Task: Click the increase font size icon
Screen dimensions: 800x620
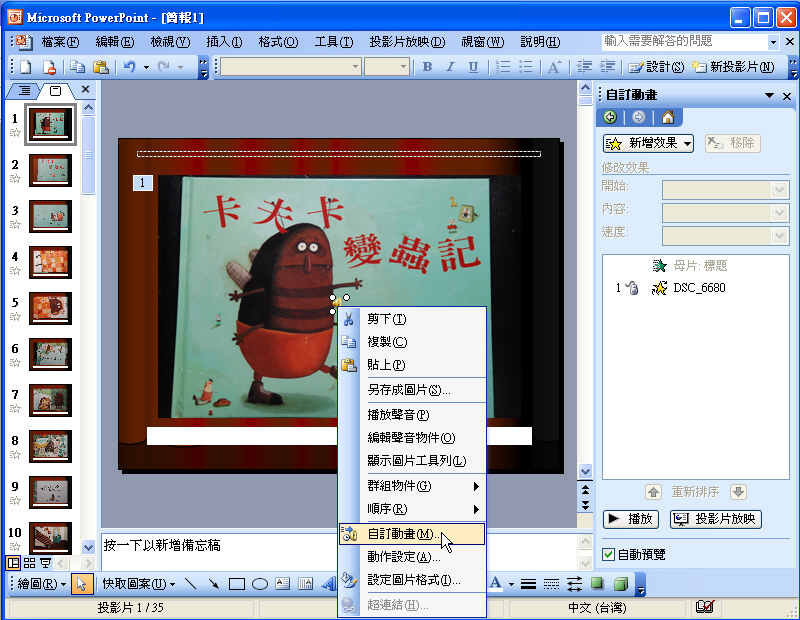Action: (x=554, y=67)
